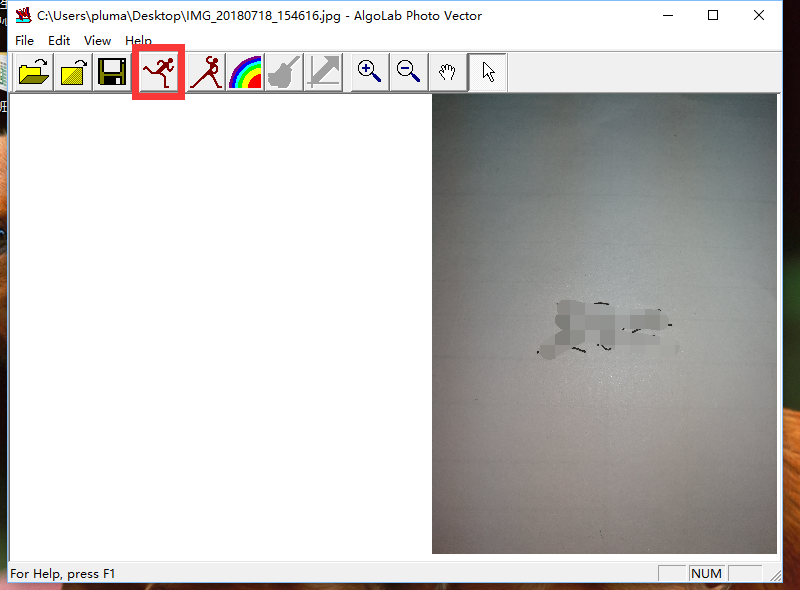Activate the hand pan tool
Screen dimensions: 800x590
[x=448, y=72]
